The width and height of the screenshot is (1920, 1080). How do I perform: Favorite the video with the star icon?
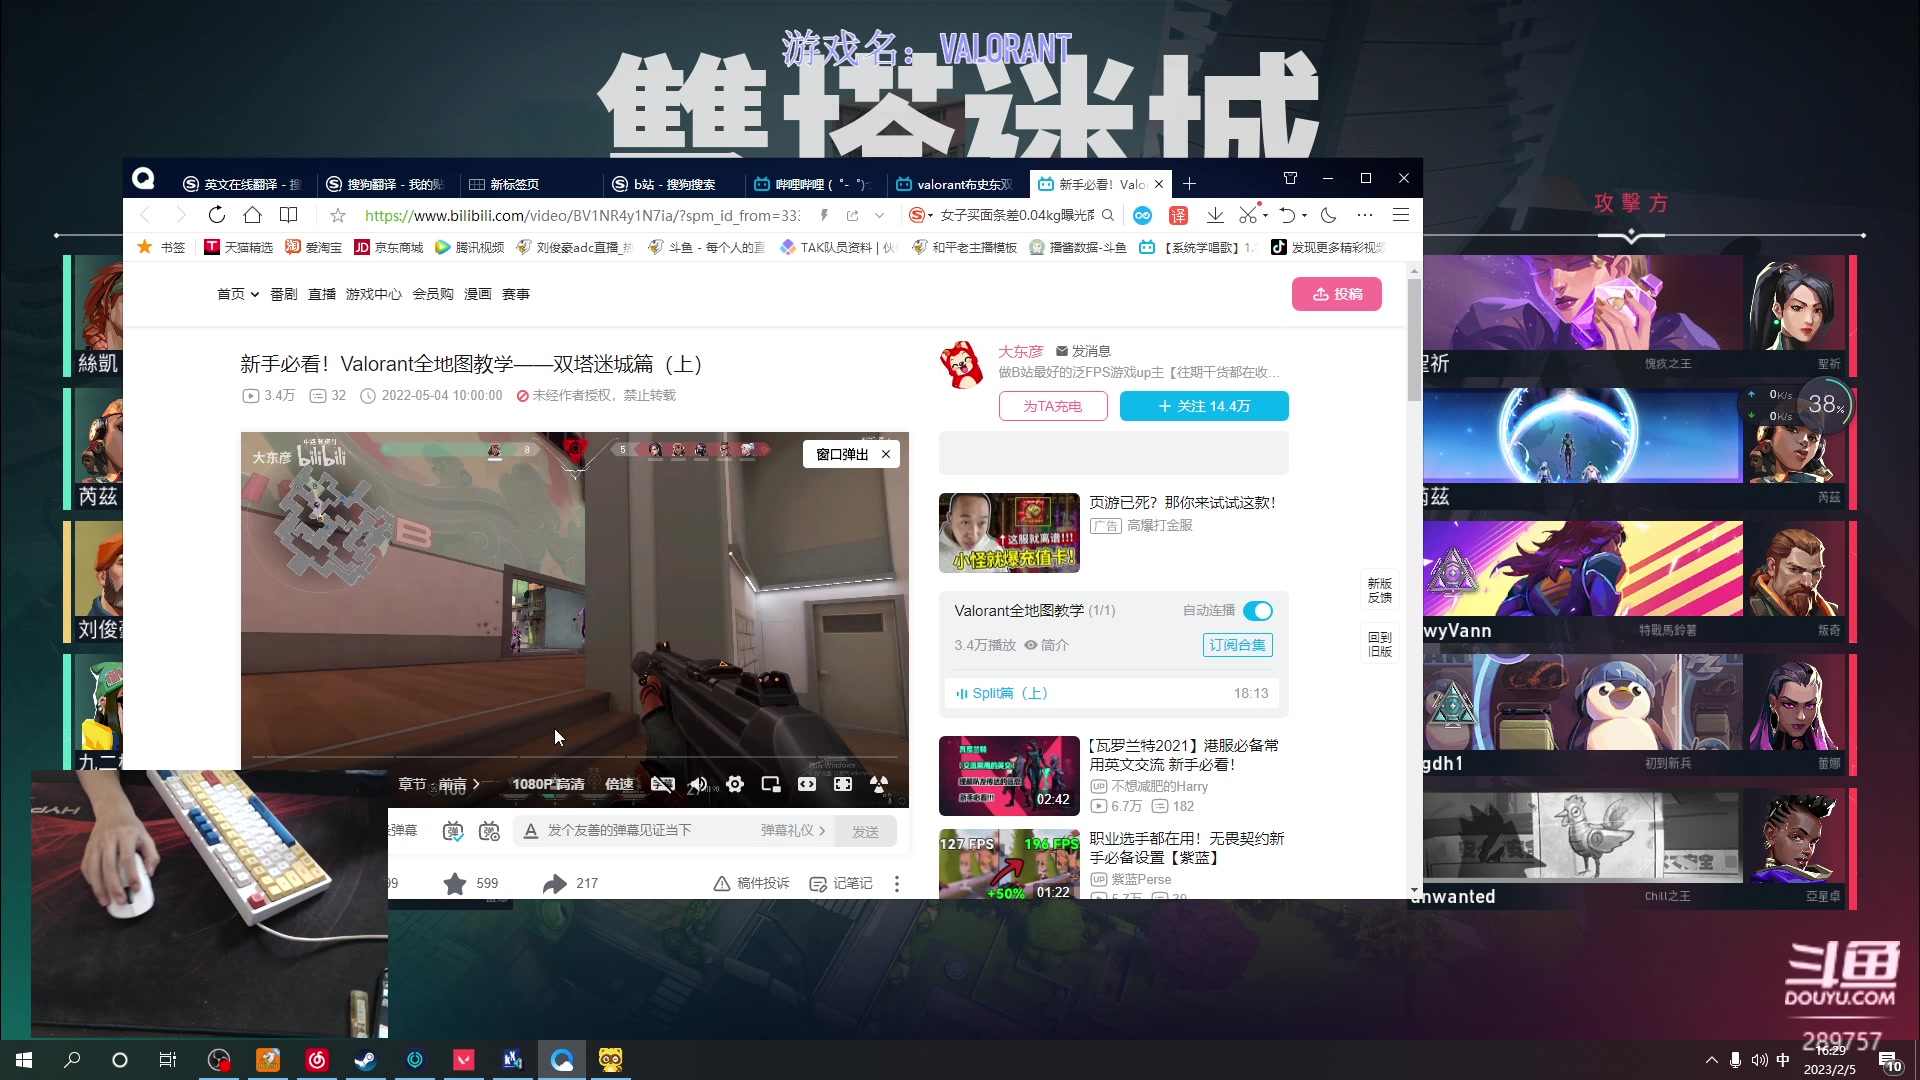[x=455, y=883]
